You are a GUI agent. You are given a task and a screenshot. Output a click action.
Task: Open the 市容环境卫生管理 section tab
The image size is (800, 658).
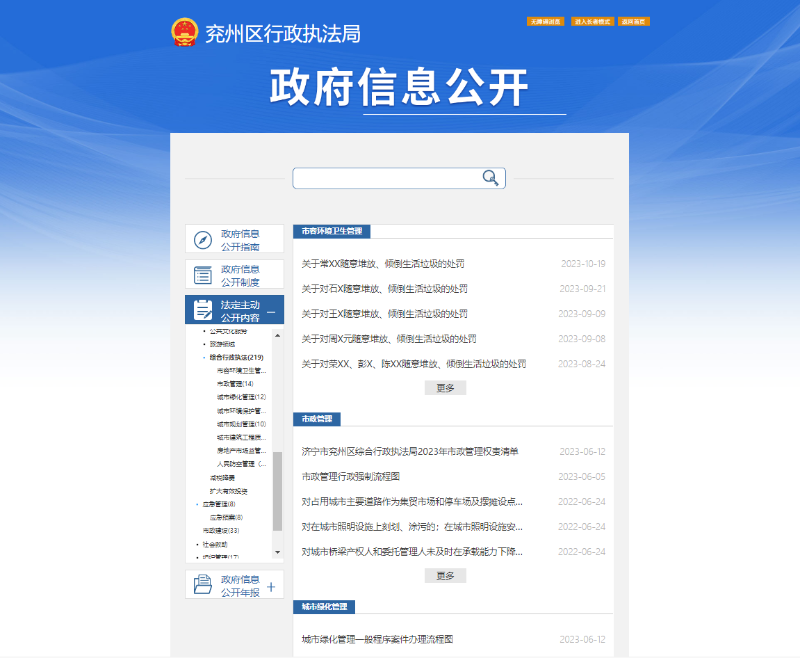click(x=332, y=231)
